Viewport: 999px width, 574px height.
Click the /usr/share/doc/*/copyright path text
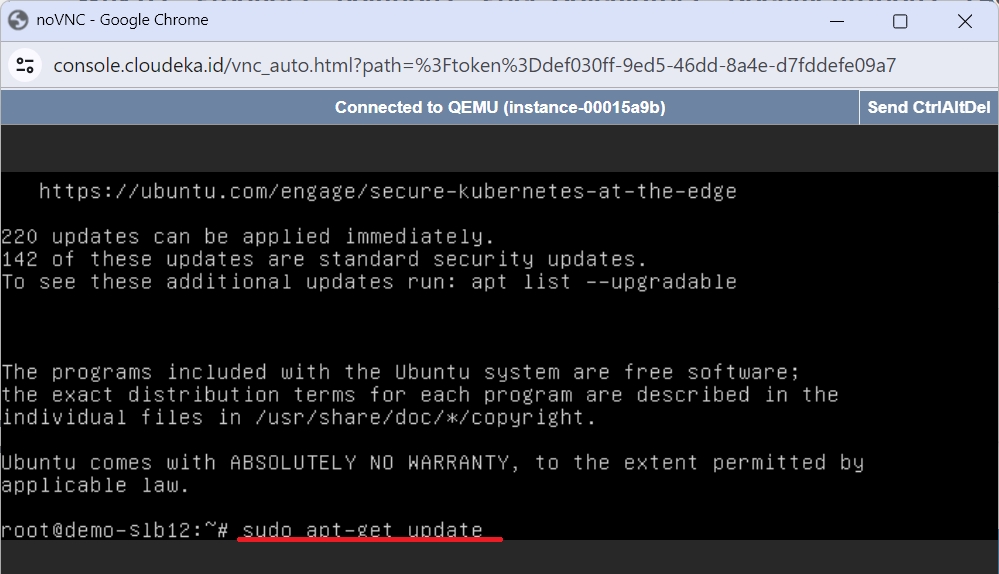pos(426,417)
